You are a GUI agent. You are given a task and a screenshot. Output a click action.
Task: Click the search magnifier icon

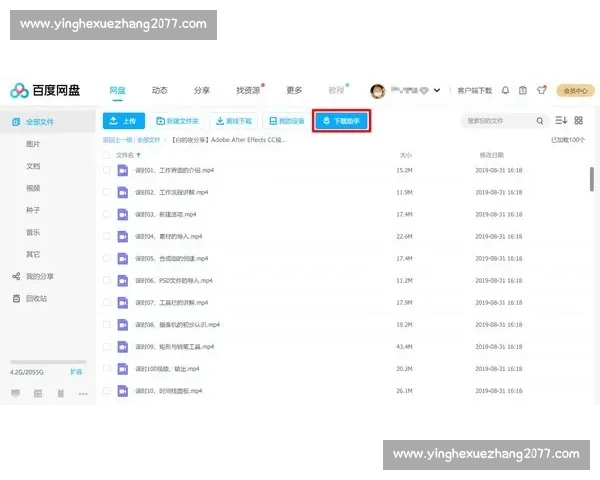[x=540, y=121]
